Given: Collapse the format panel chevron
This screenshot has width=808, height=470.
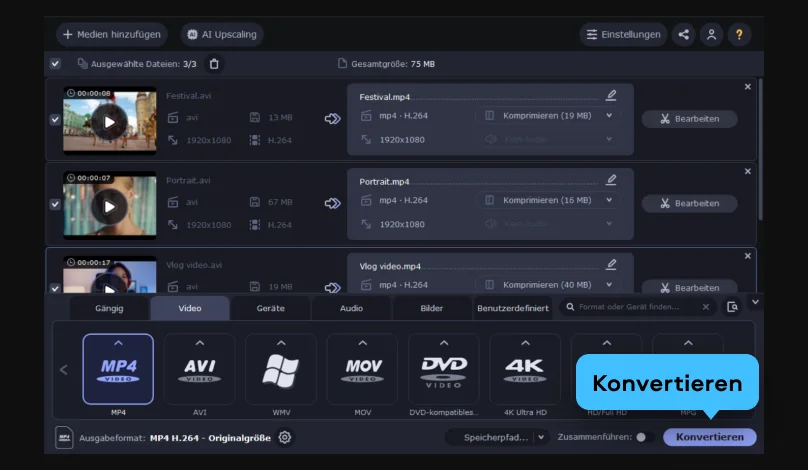Looking at the screenshot, I should coord(755,302).
